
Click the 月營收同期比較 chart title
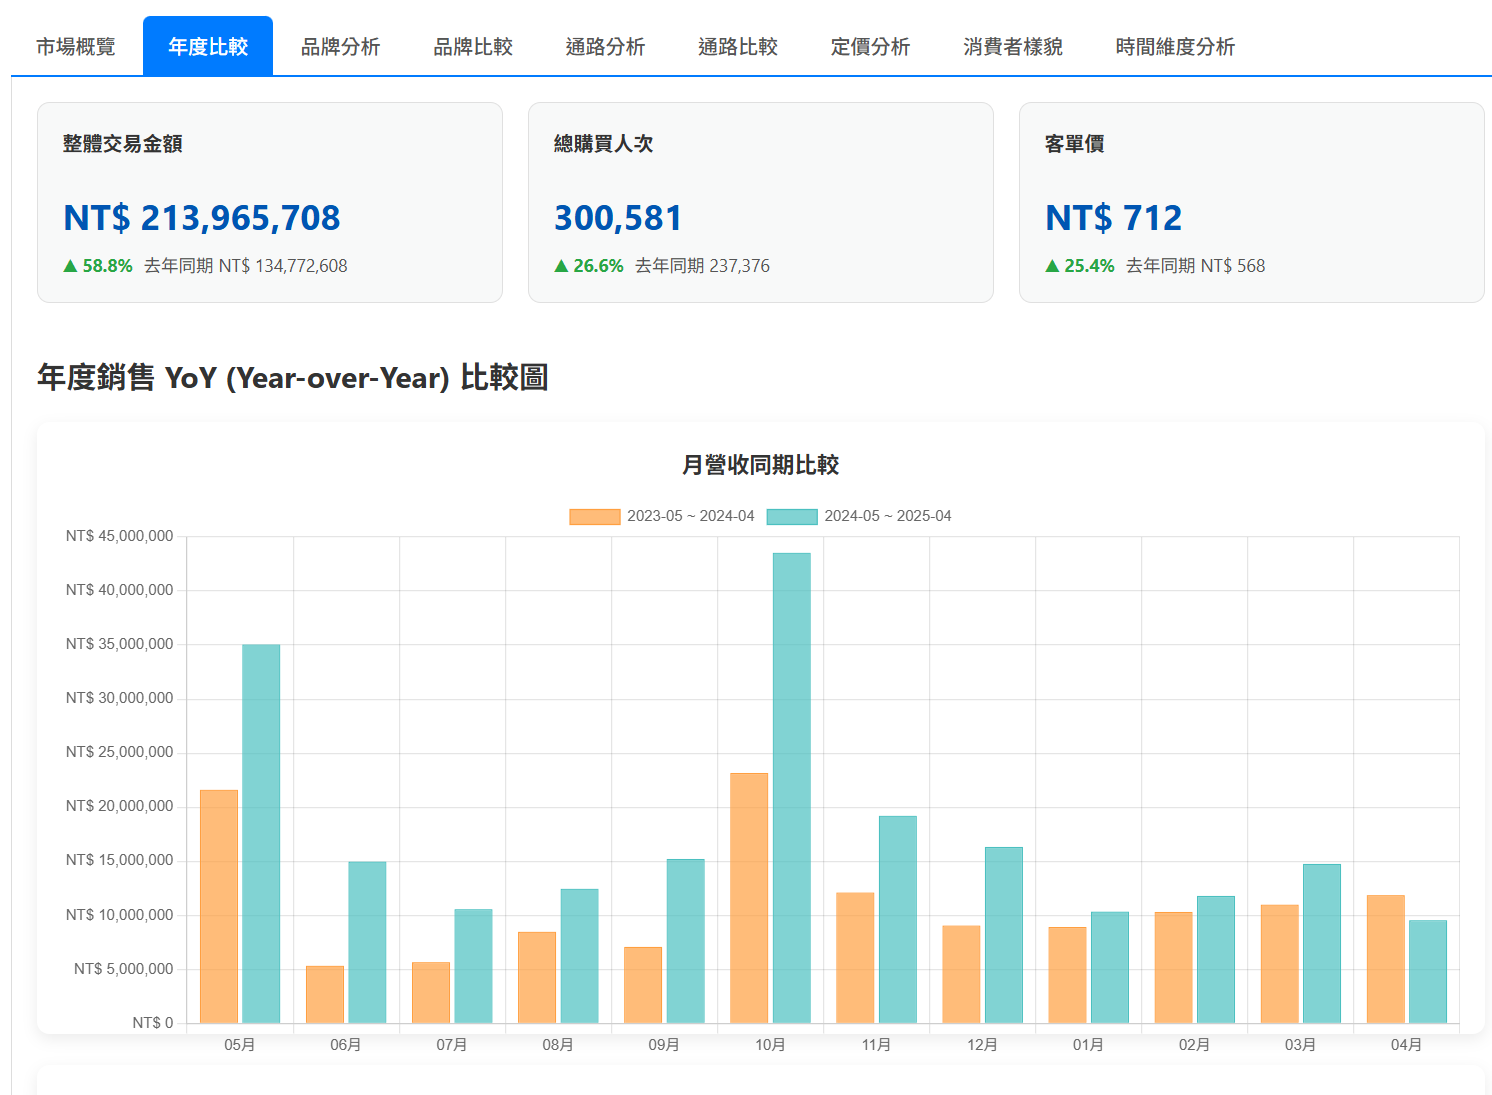760,465
